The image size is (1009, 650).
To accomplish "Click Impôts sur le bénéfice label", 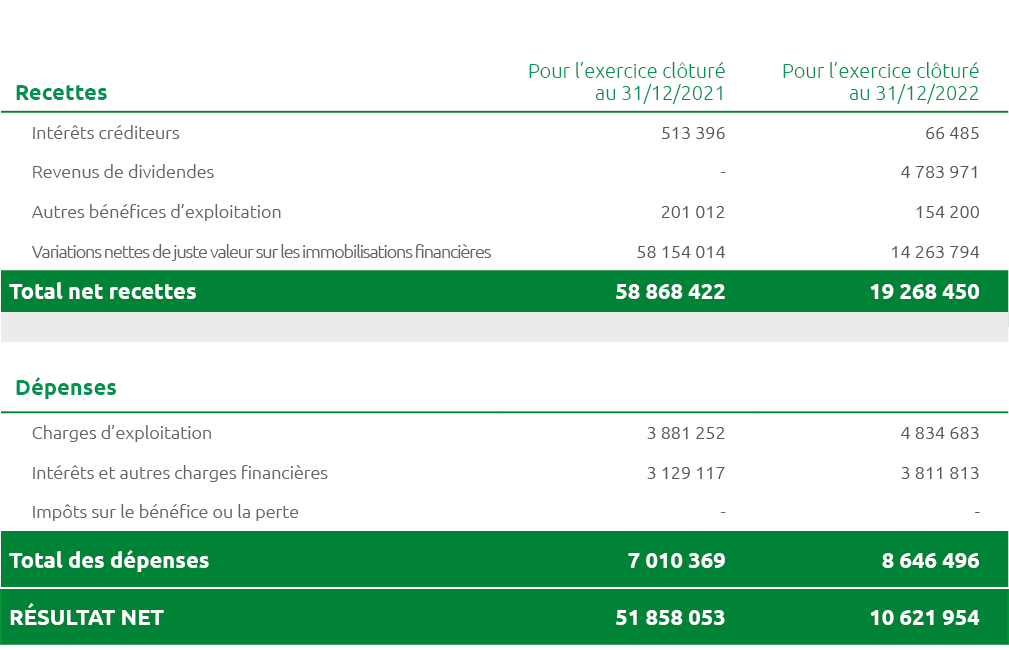I will [165, 513].
